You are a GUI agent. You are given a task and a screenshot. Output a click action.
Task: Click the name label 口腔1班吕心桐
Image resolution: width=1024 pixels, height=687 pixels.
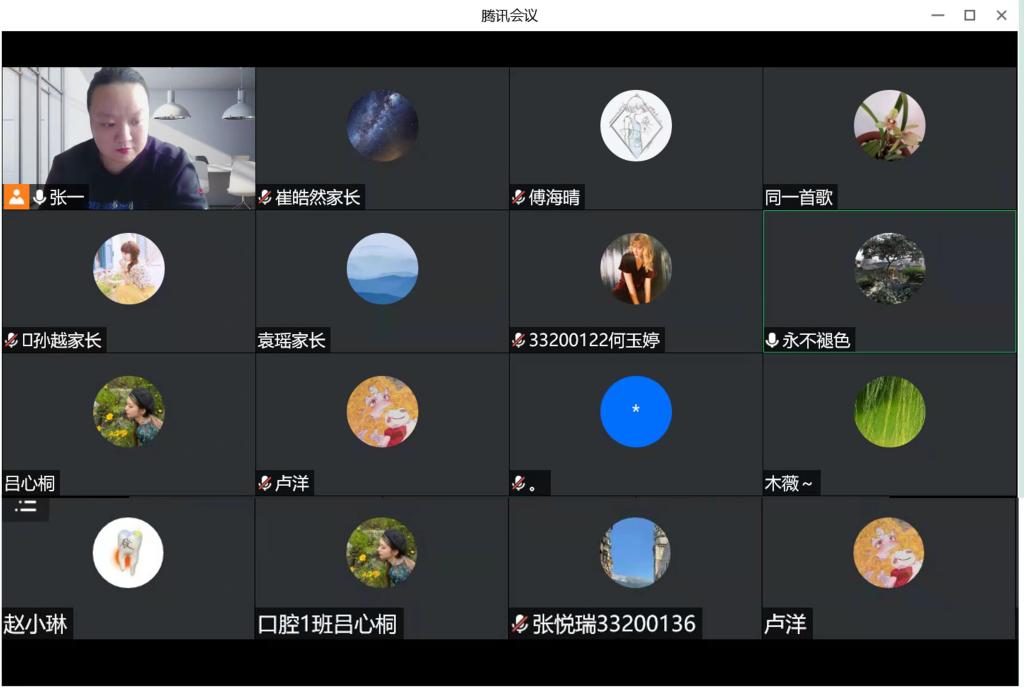327,624
